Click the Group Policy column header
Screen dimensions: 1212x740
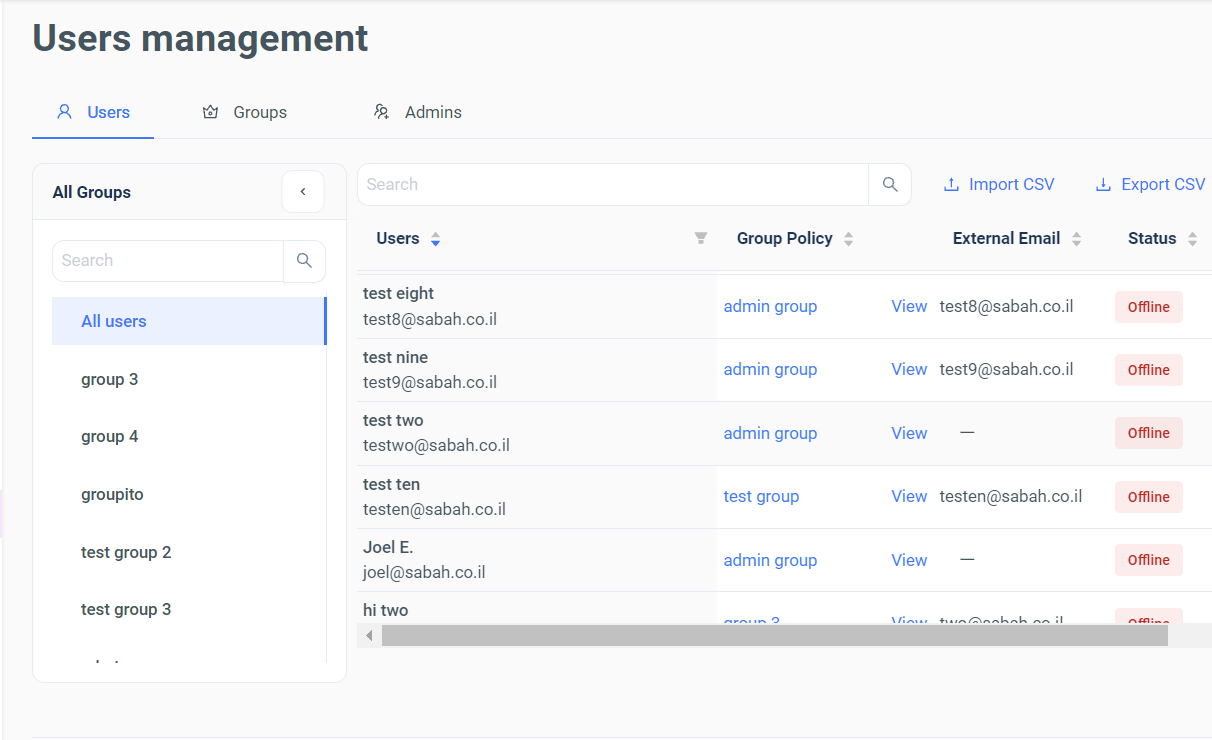tap(785, 238)
